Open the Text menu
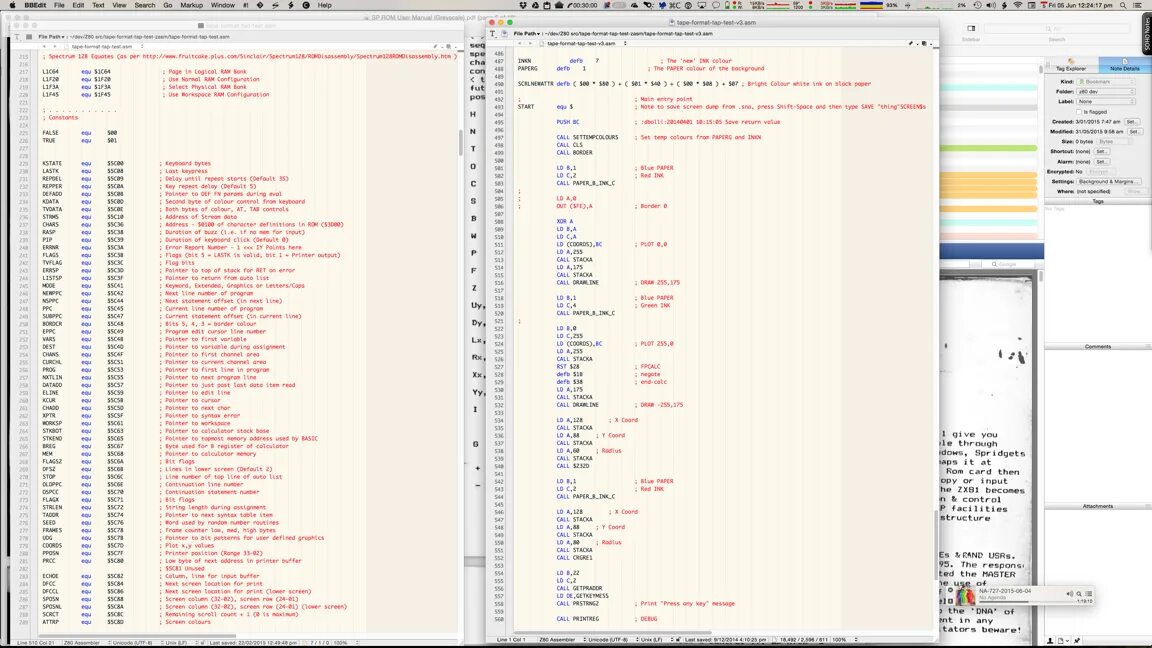Viewport: 1152px width, 648px height. pyautogui.click(x=98, y=5)
